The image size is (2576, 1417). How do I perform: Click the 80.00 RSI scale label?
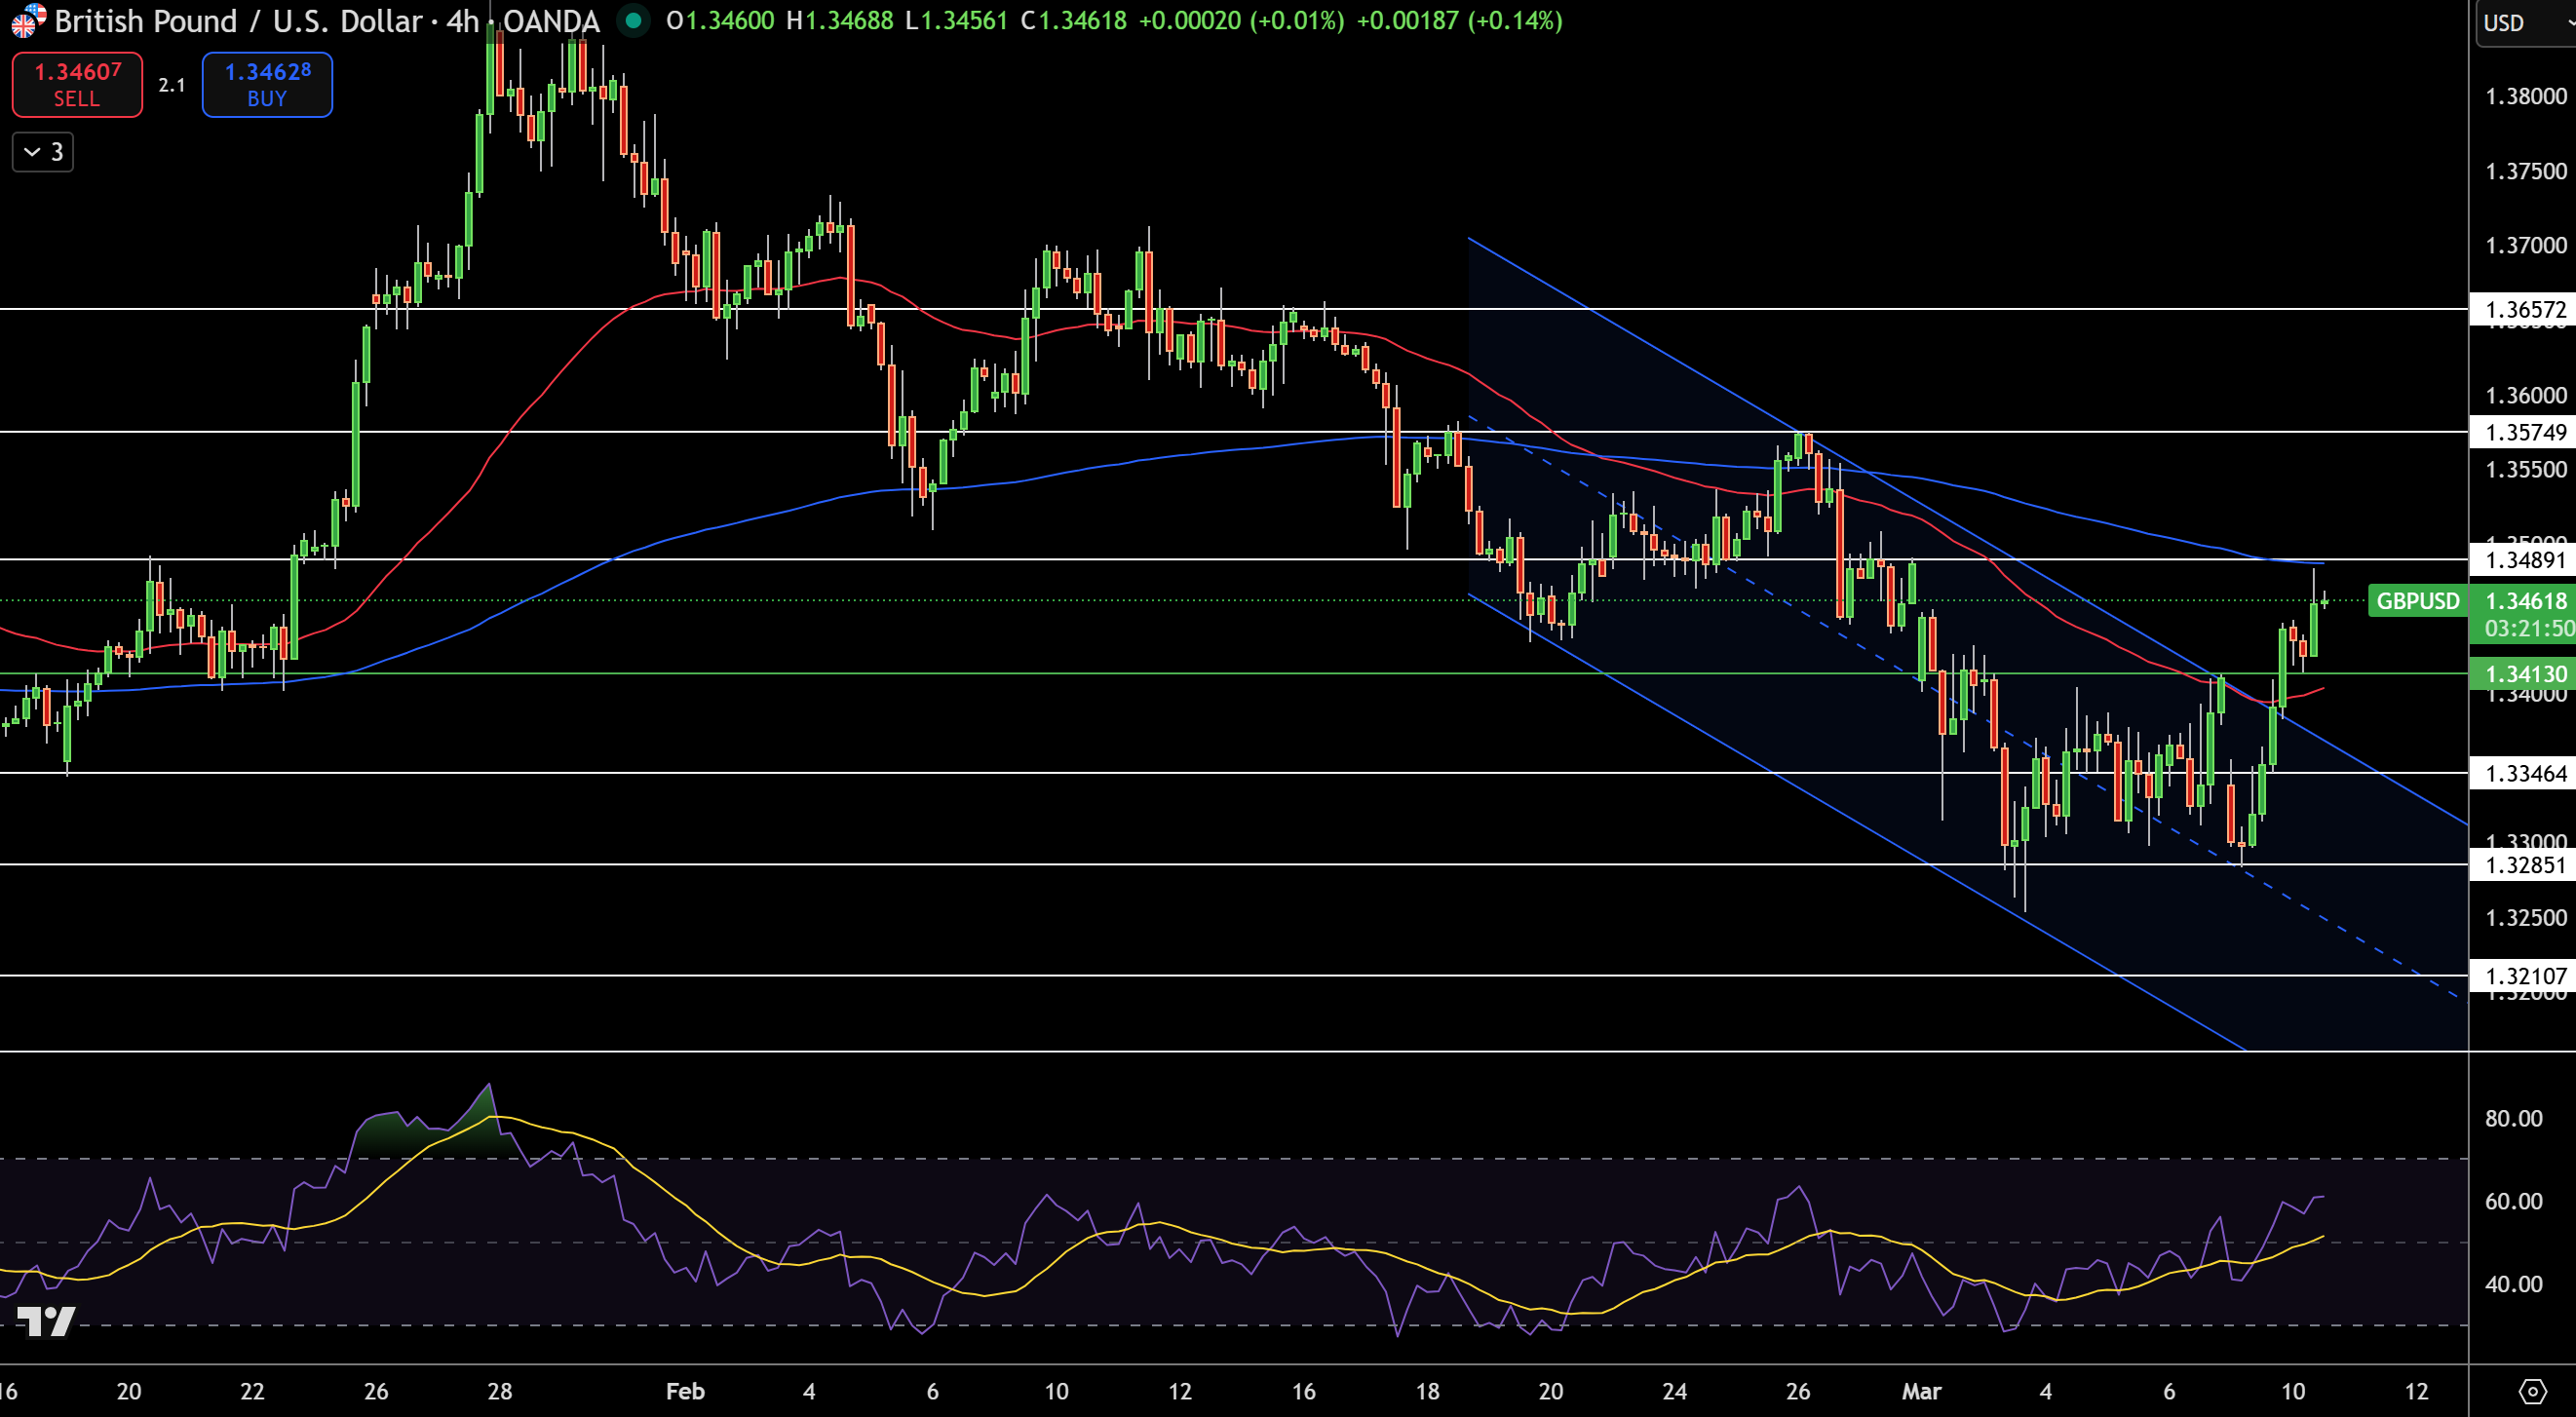(2514, 1118)
